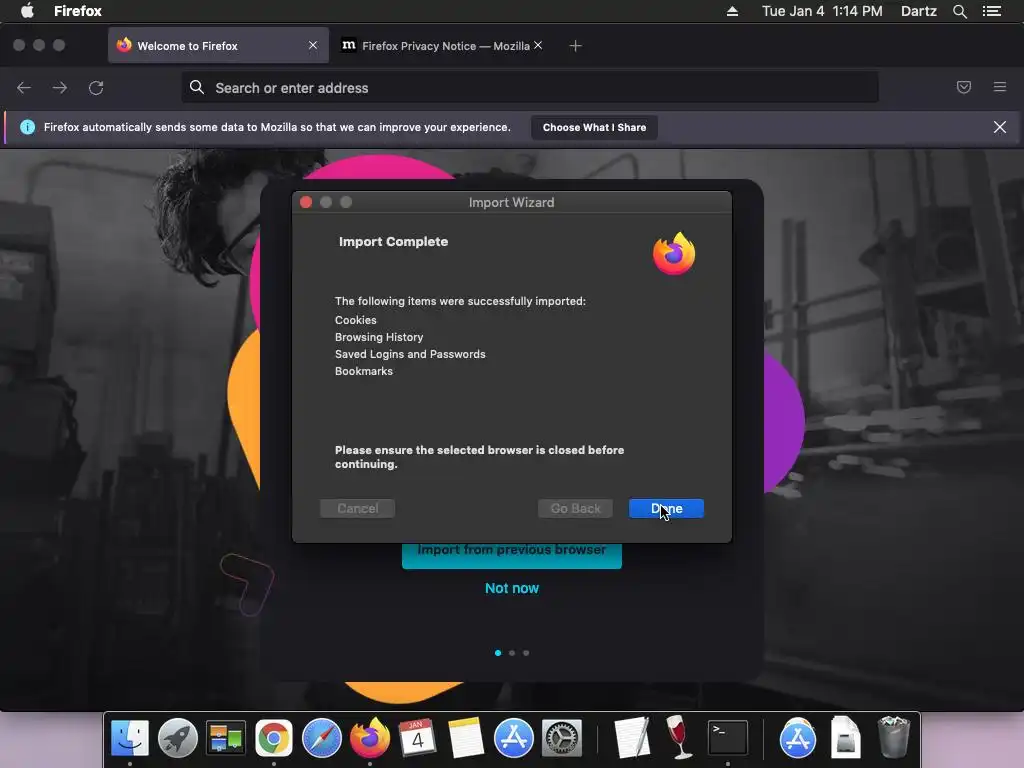Launch Safari from the Dock
The width and height of the screenshot is (1024, 768).
point(321,738)
